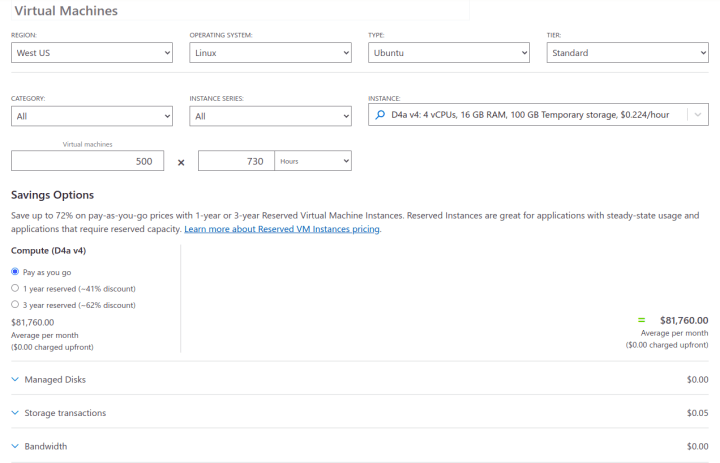Viewport: 720px width, 463px height.
Task: Click the 730 hours quantity field
Action: (236, 161)
